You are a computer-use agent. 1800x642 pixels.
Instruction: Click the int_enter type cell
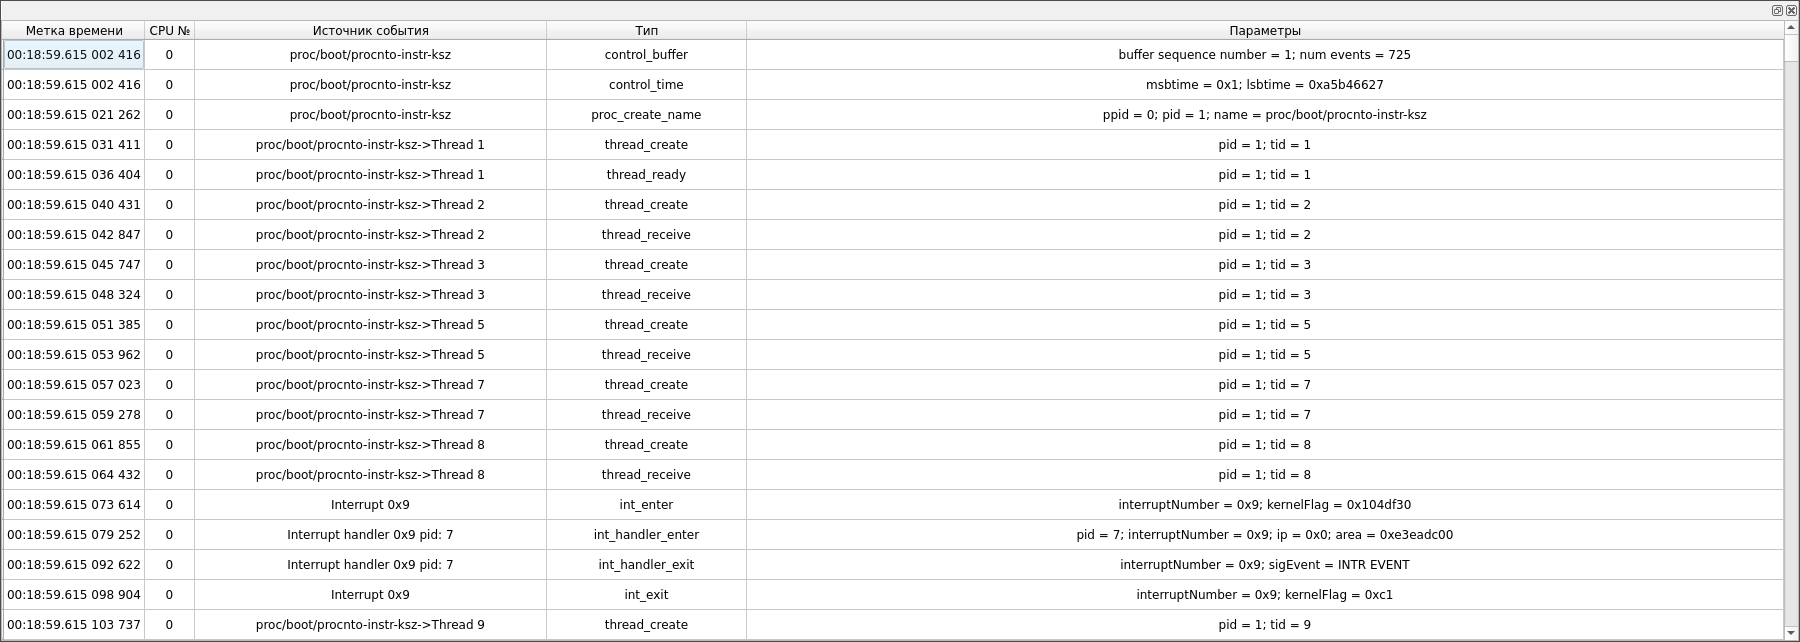[x=646, y=505]
